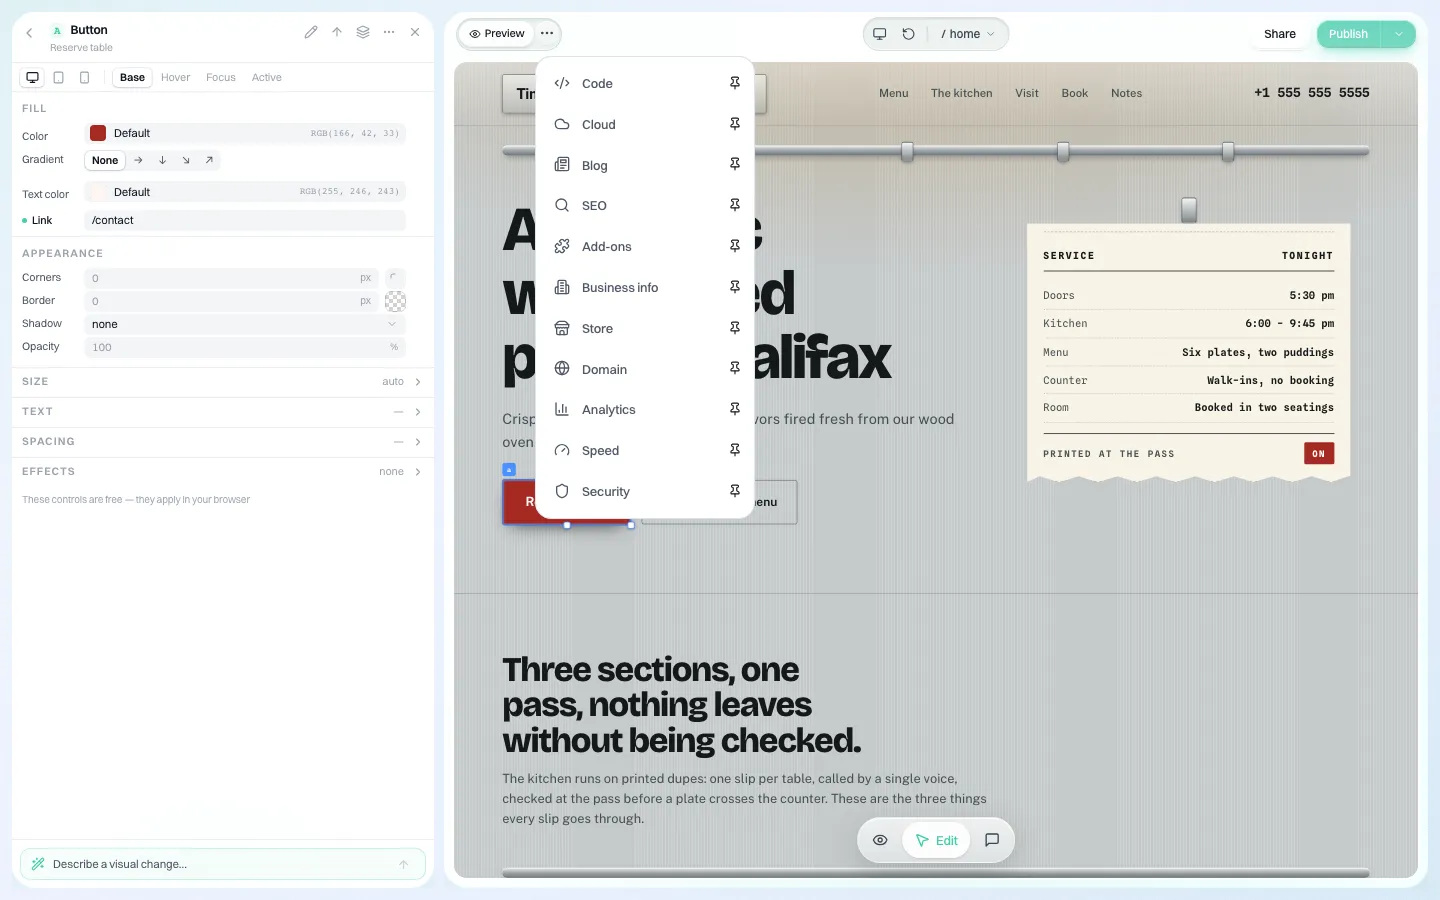Click the Share button
This screenshot has height=900, width=1440.
click(x=1280, y=34)
